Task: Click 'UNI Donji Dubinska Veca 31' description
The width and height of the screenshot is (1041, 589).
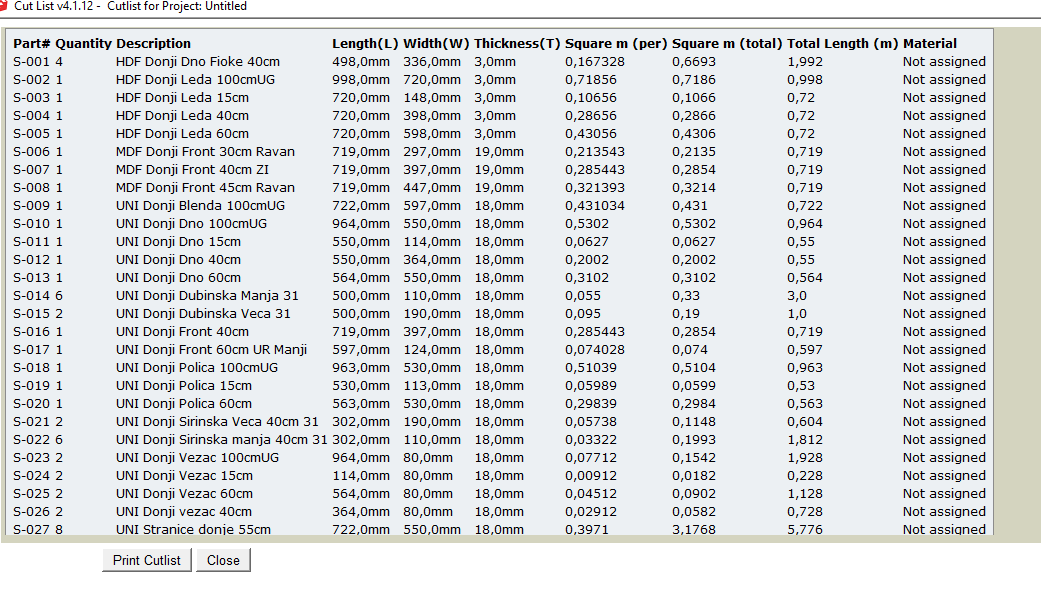Action: tap(203, 313)
